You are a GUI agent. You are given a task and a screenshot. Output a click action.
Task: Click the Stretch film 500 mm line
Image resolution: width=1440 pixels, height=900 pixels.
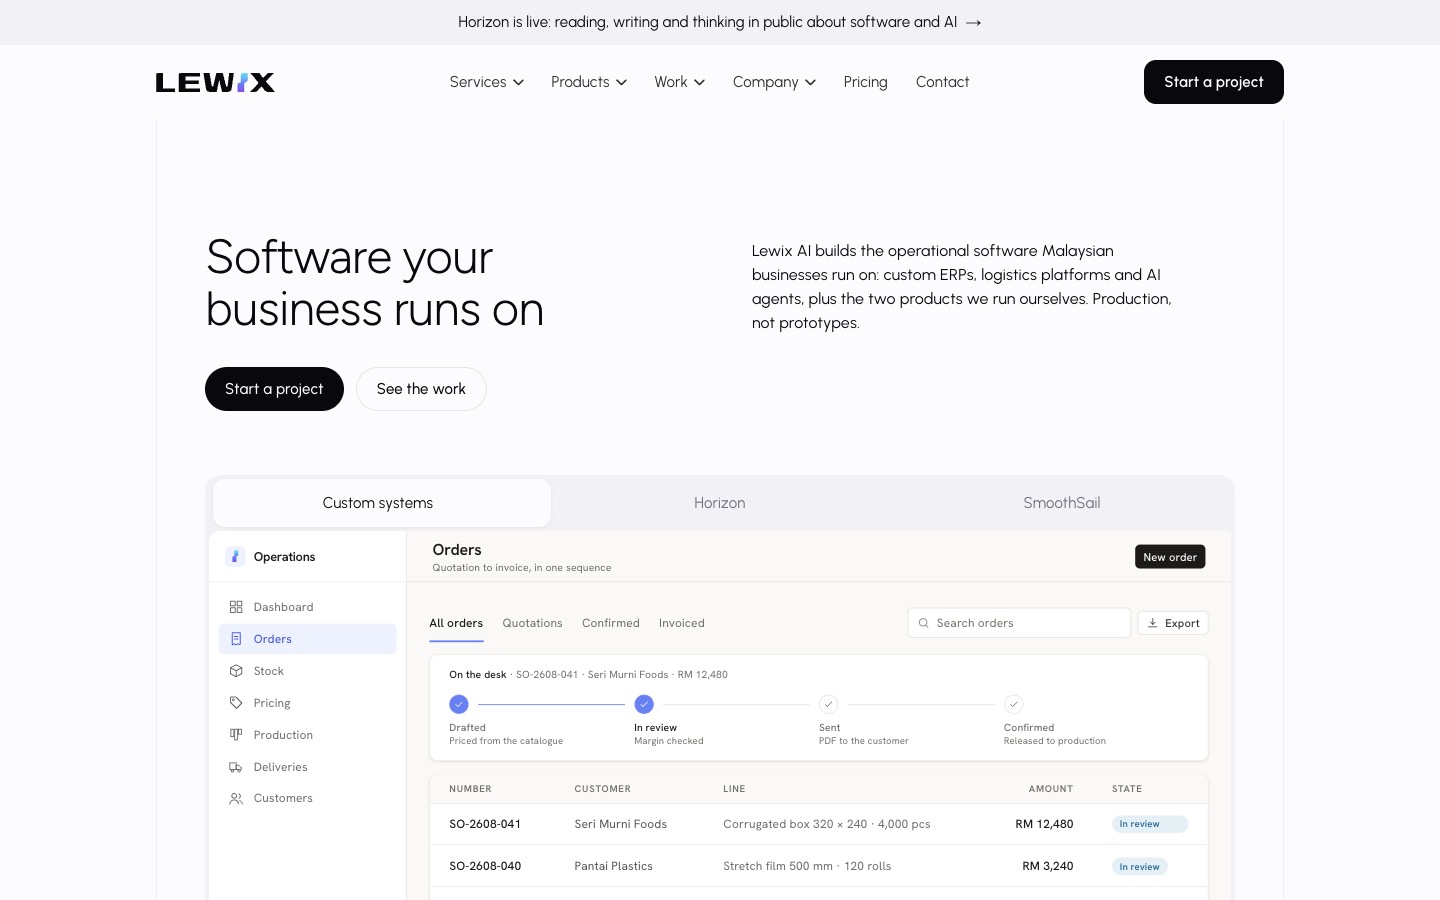point(807,866)
